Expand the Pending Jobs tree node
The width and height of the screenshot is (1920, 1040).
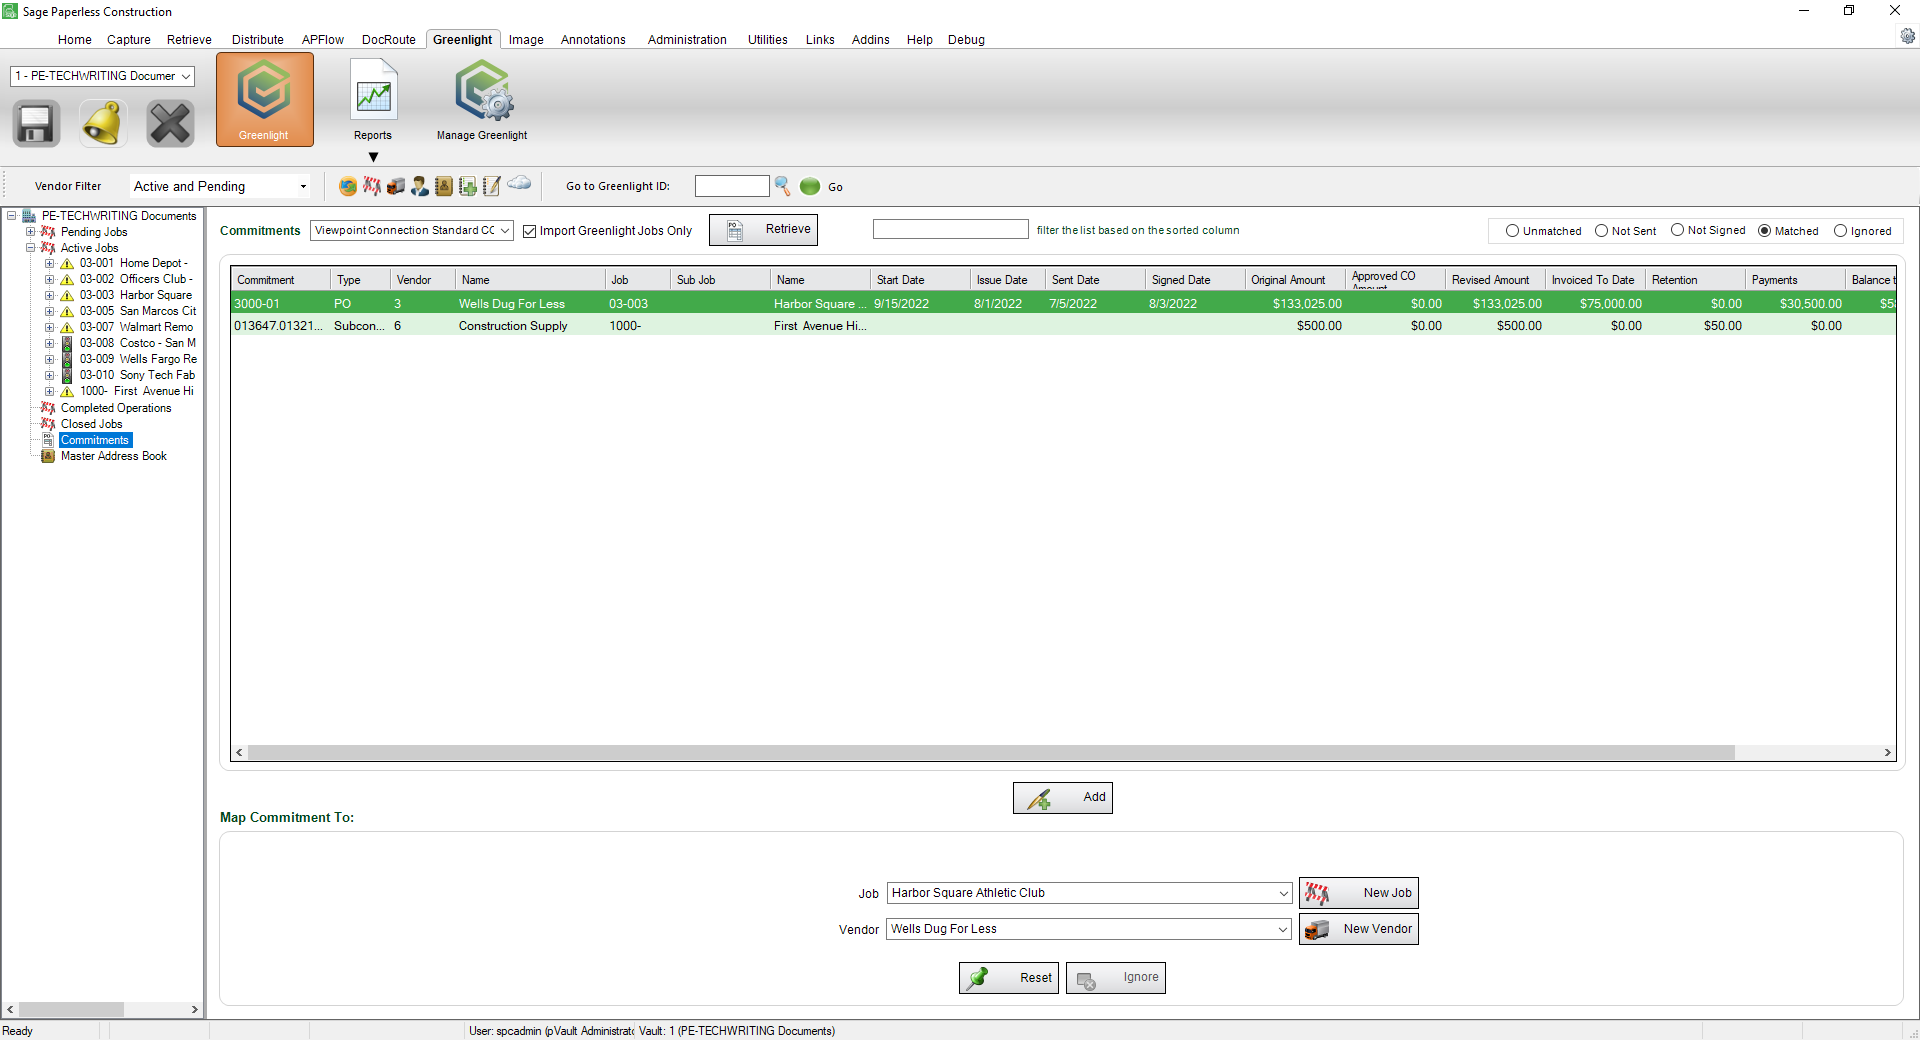(30, 232)
